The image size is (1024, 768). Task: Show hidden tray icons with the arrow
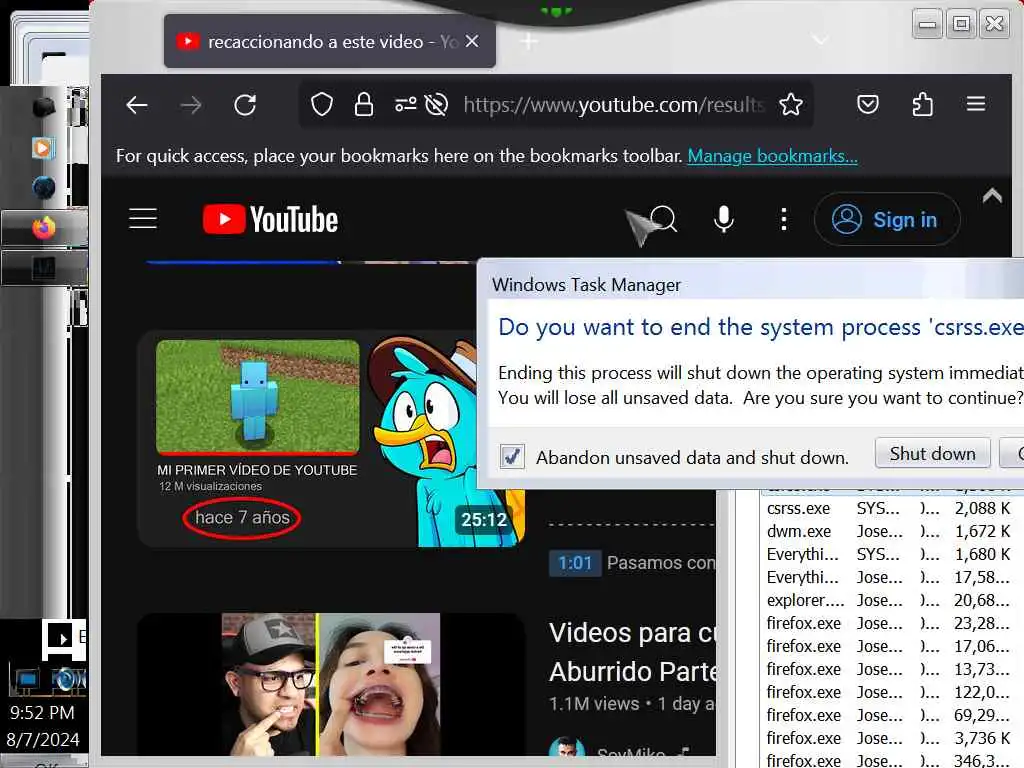pyautogui.click(x=61, y=637)
